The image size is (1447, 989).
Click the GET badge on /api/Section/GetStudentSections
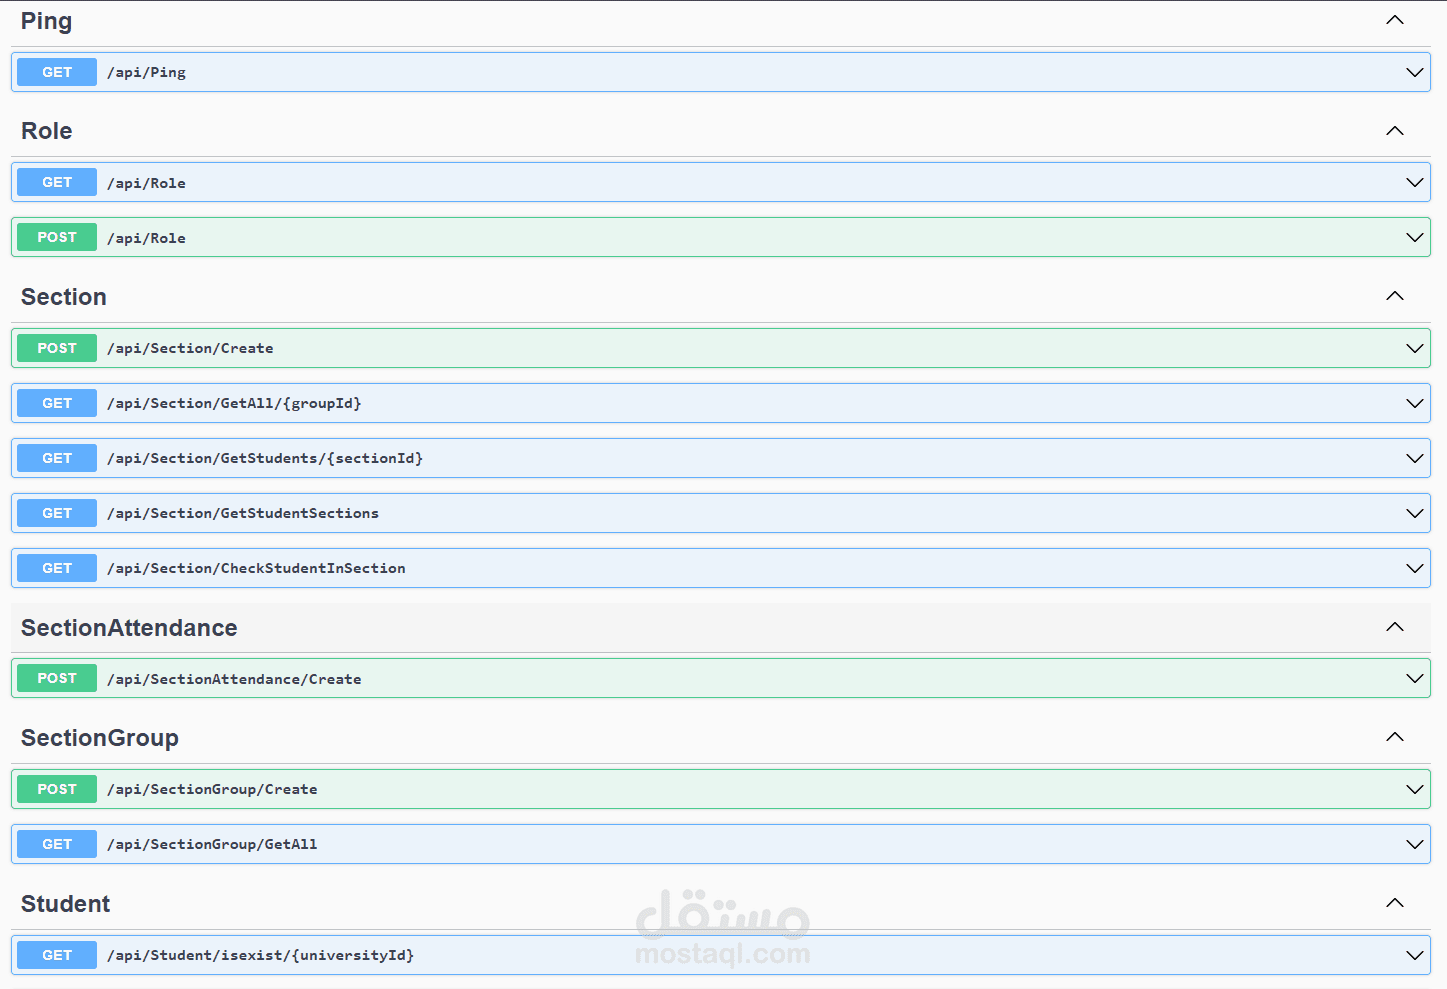tap(56, 512)
